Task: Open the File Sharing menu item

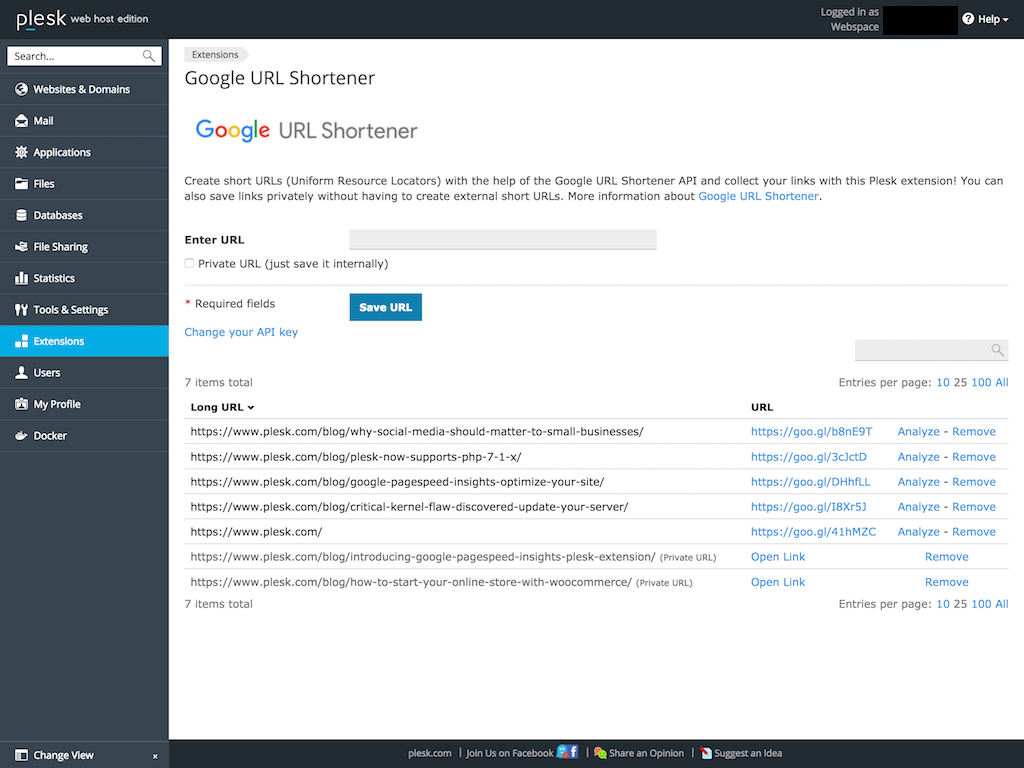Action: [84, 247]
